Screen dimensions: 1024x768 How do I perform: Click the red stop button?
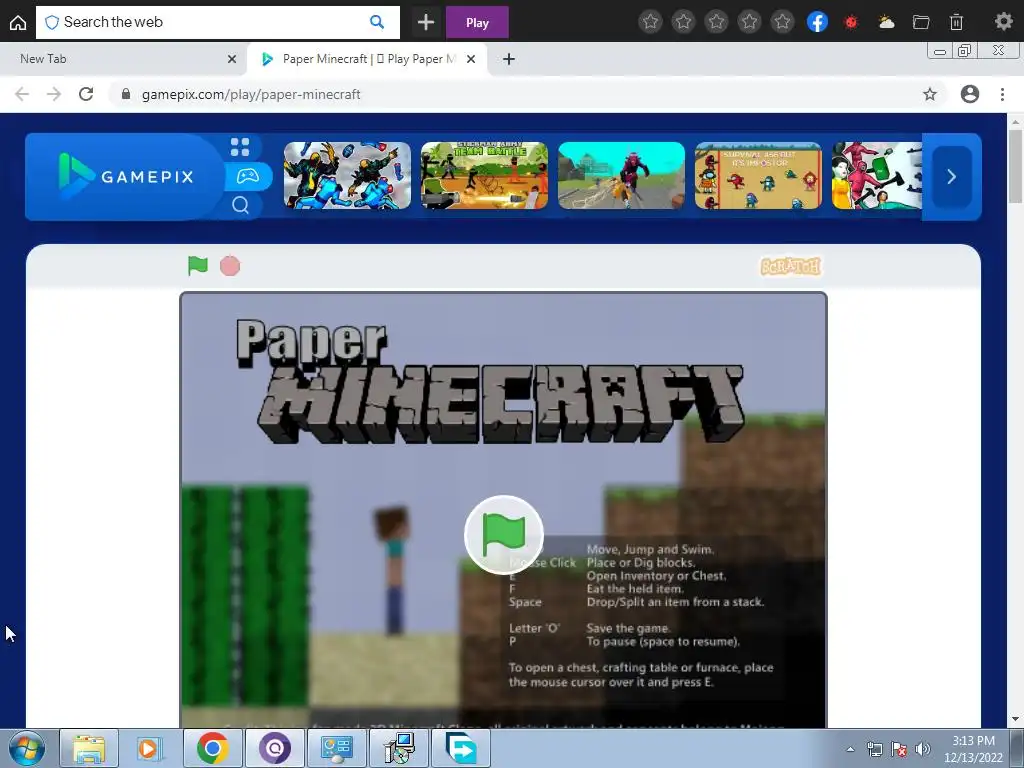pyautogui.click(x=230, y=266)
